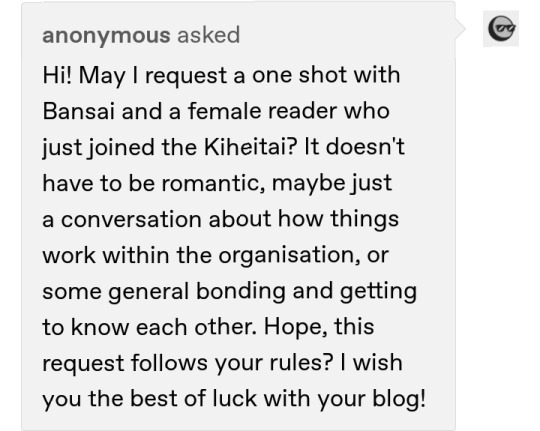Click the word 'blog!' at the end
Viewport: 540px width, 431px height.
399,399
